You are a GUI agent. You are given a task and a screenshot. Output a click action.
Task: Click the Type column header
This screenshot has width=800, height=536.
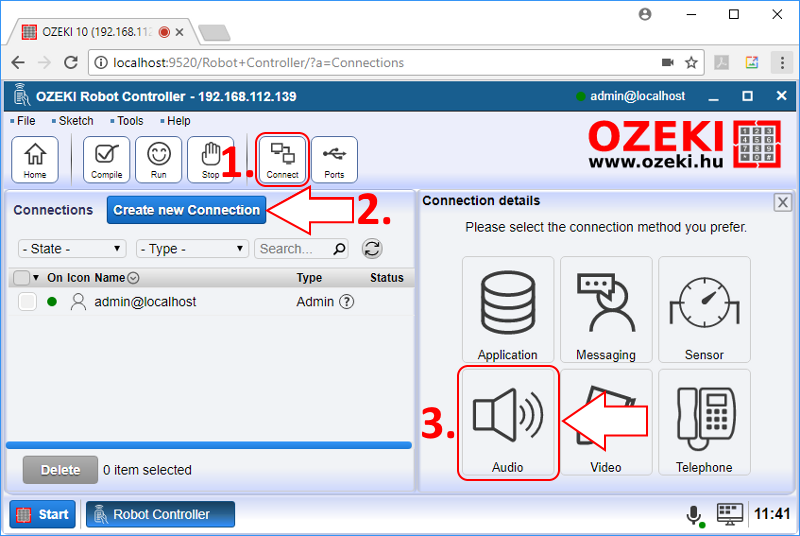point(309,278)
